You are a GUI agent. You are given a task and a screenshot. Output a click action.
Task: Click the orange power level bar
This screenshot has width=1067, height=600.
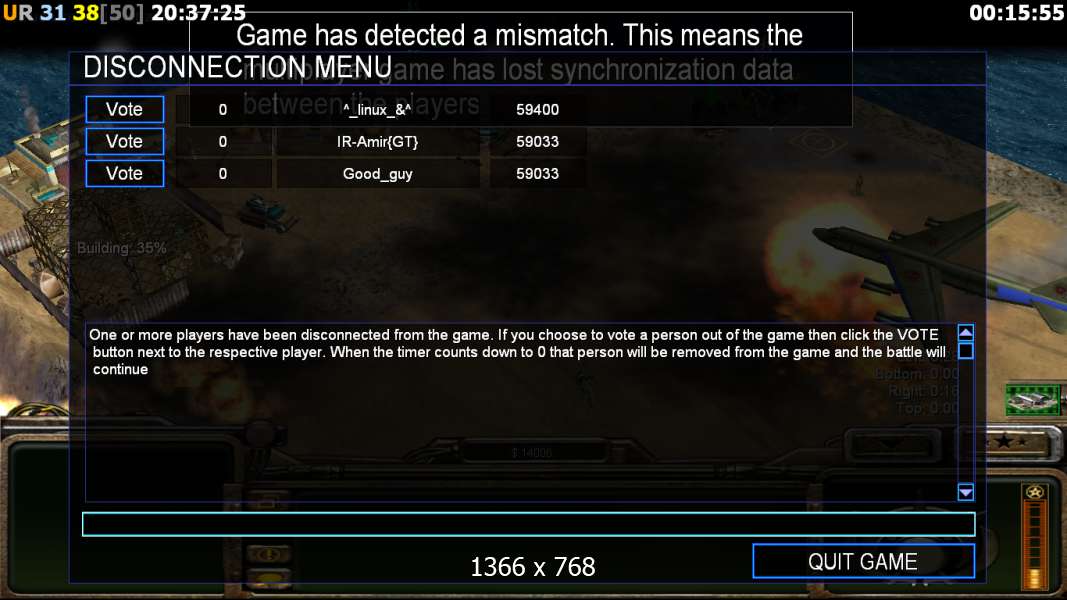click(1034, 546)
